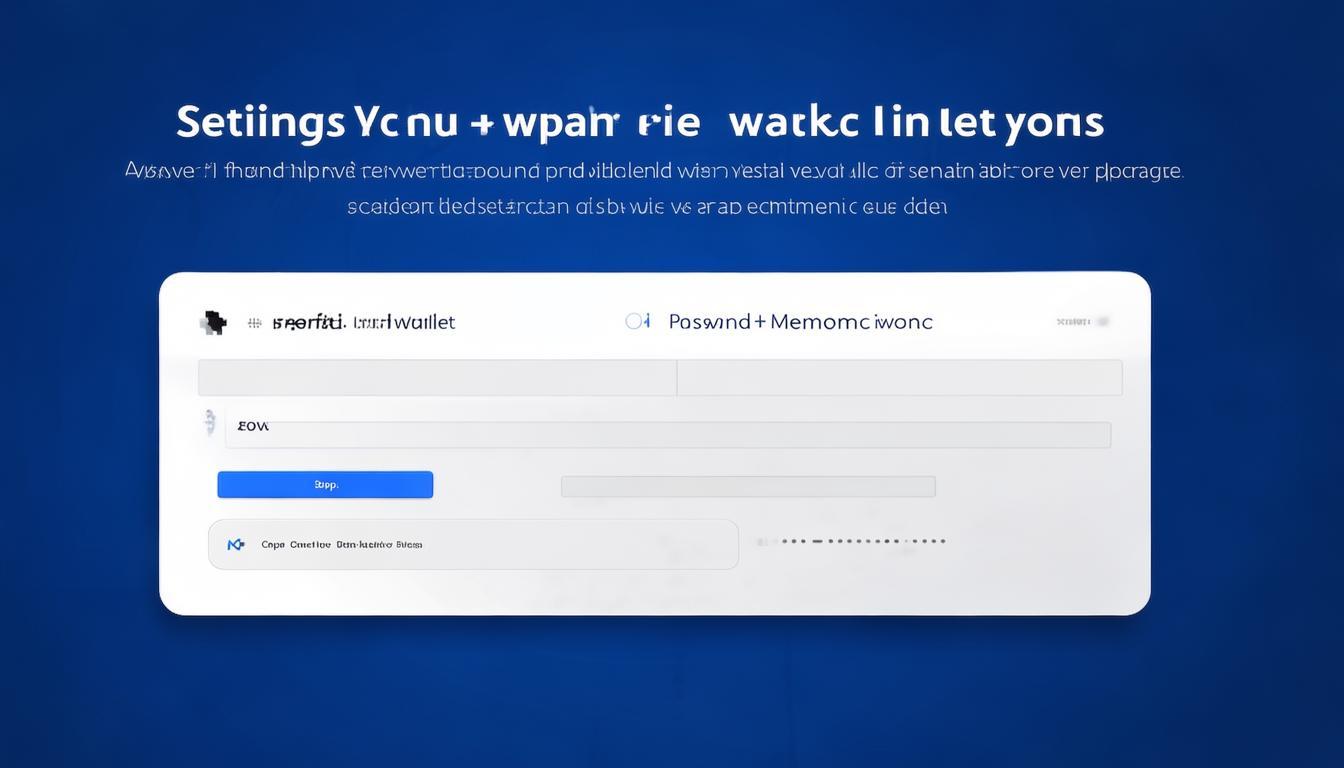Click the second line of subtitle text
Screen dimensions: 1344x768
pyautogui.click(x=647, y=207)
